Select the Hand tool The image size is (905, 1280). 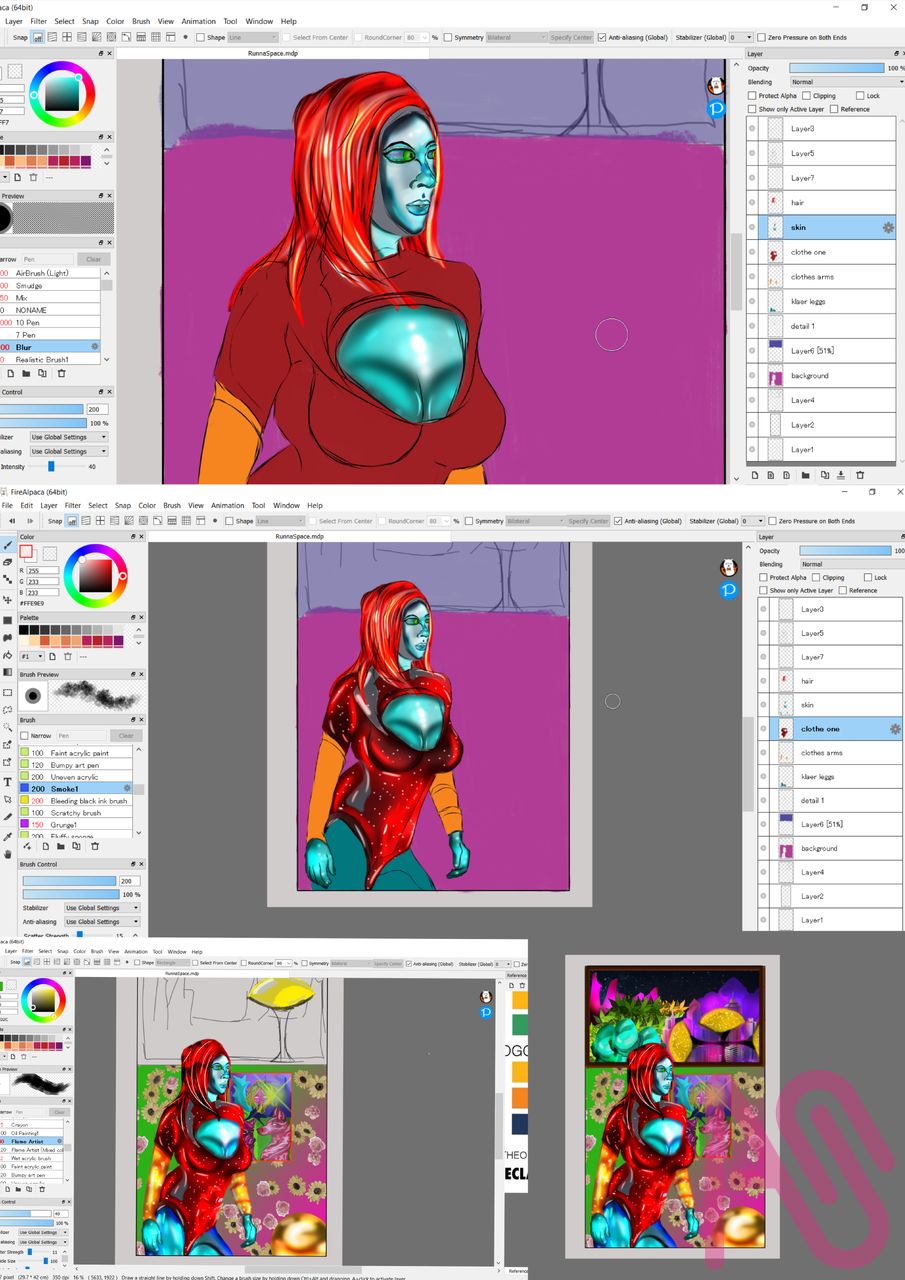[x=8, y=854]
